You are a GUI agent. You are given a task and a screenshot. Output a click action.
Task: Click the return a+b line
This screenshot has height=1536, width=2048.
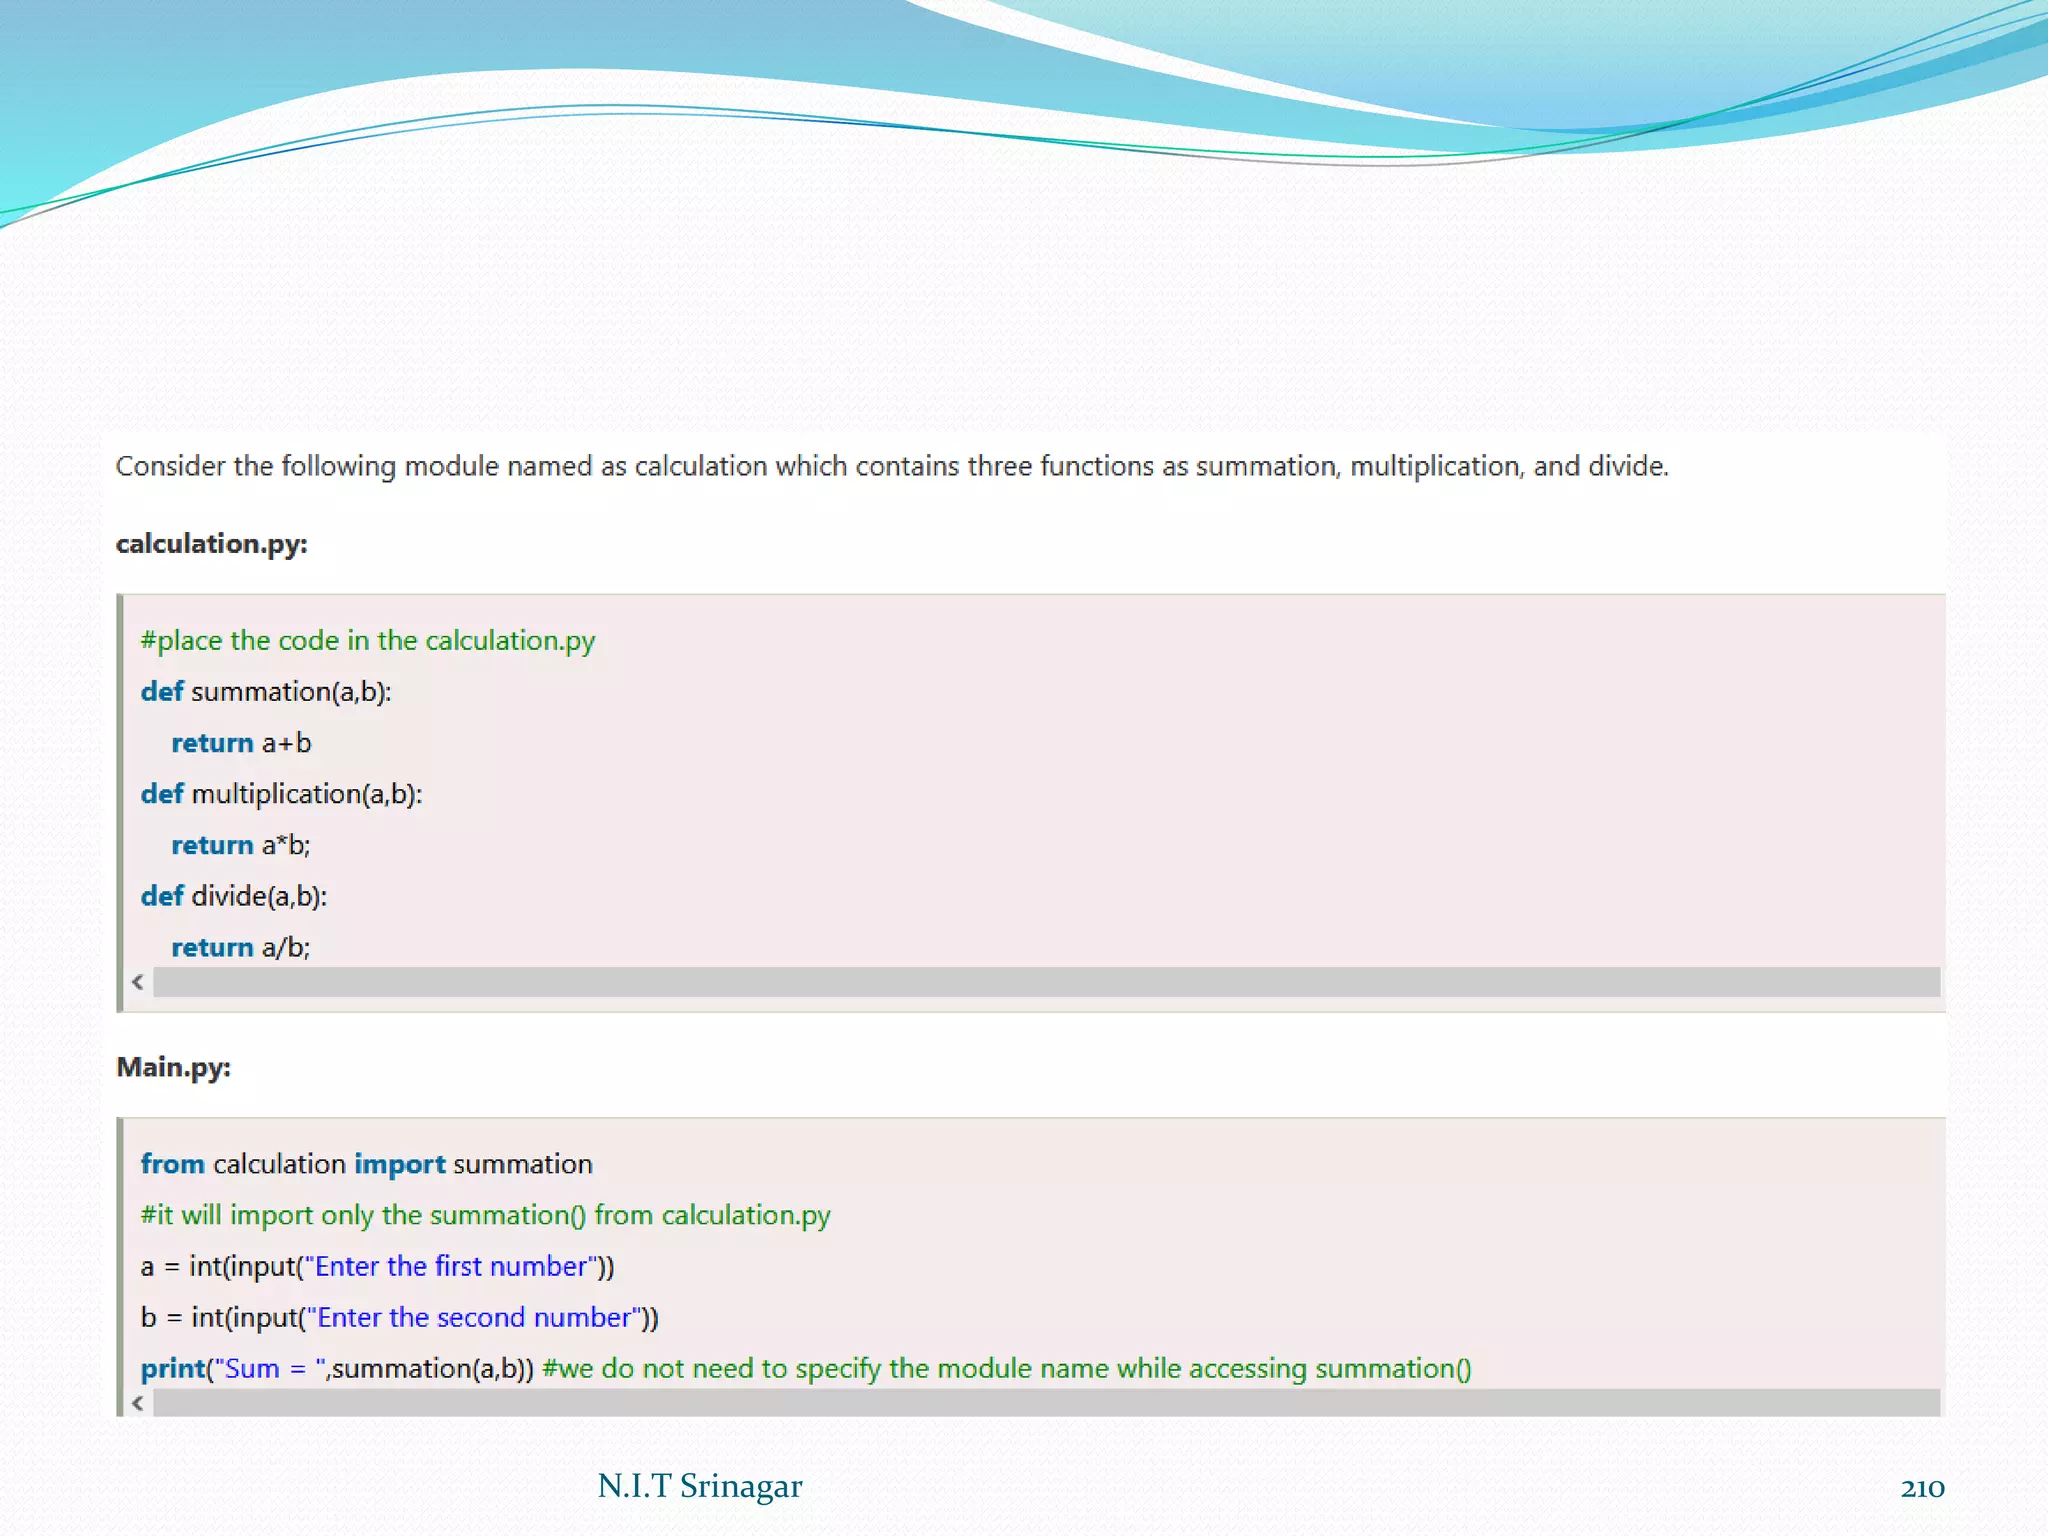(x=241, y=743)
